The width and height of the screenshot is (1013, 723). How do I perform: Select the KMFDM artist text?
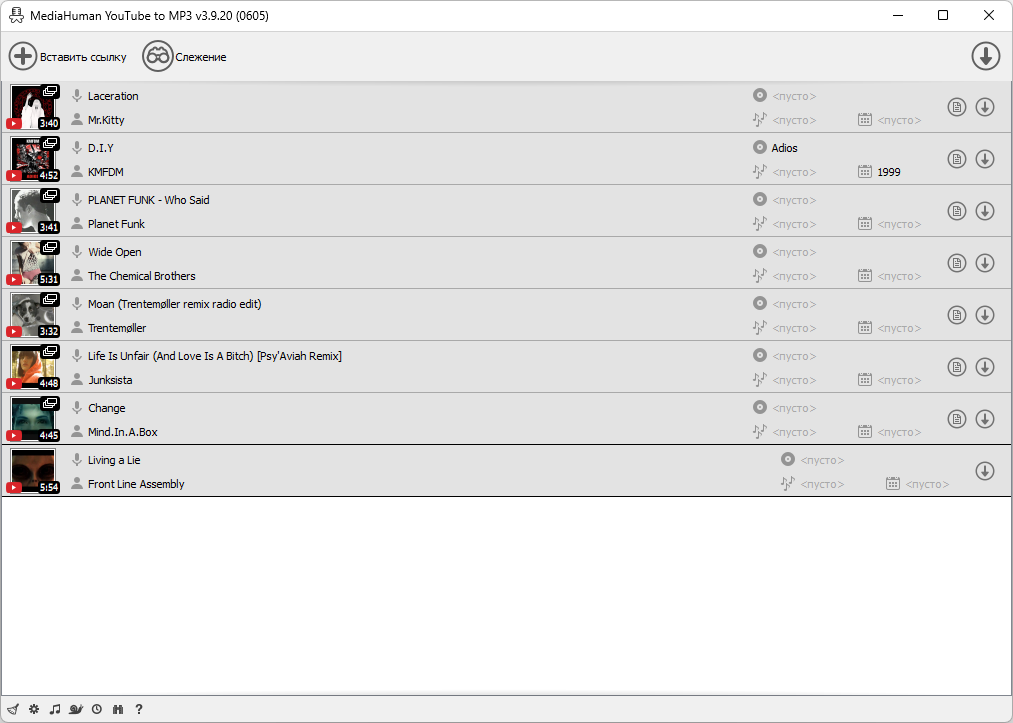[105, 172]
